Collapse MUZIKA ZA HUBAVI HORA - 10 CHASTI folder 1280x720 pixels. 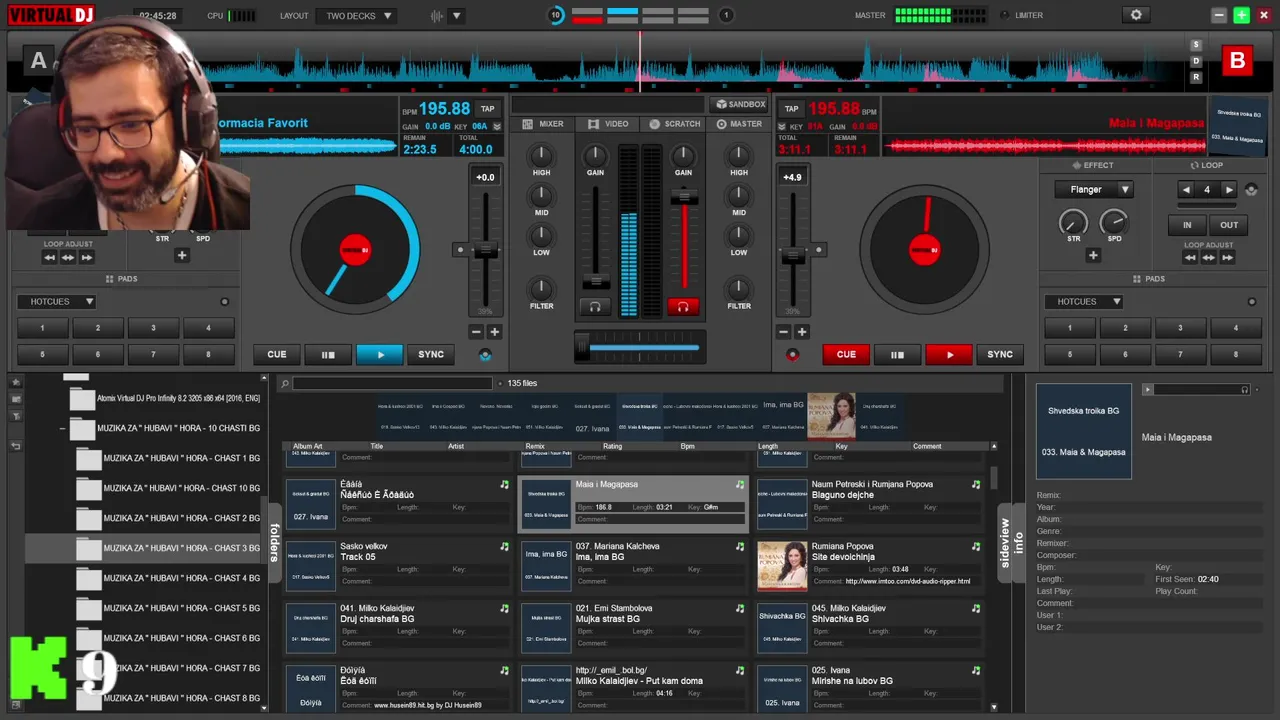tap(62, 428)
